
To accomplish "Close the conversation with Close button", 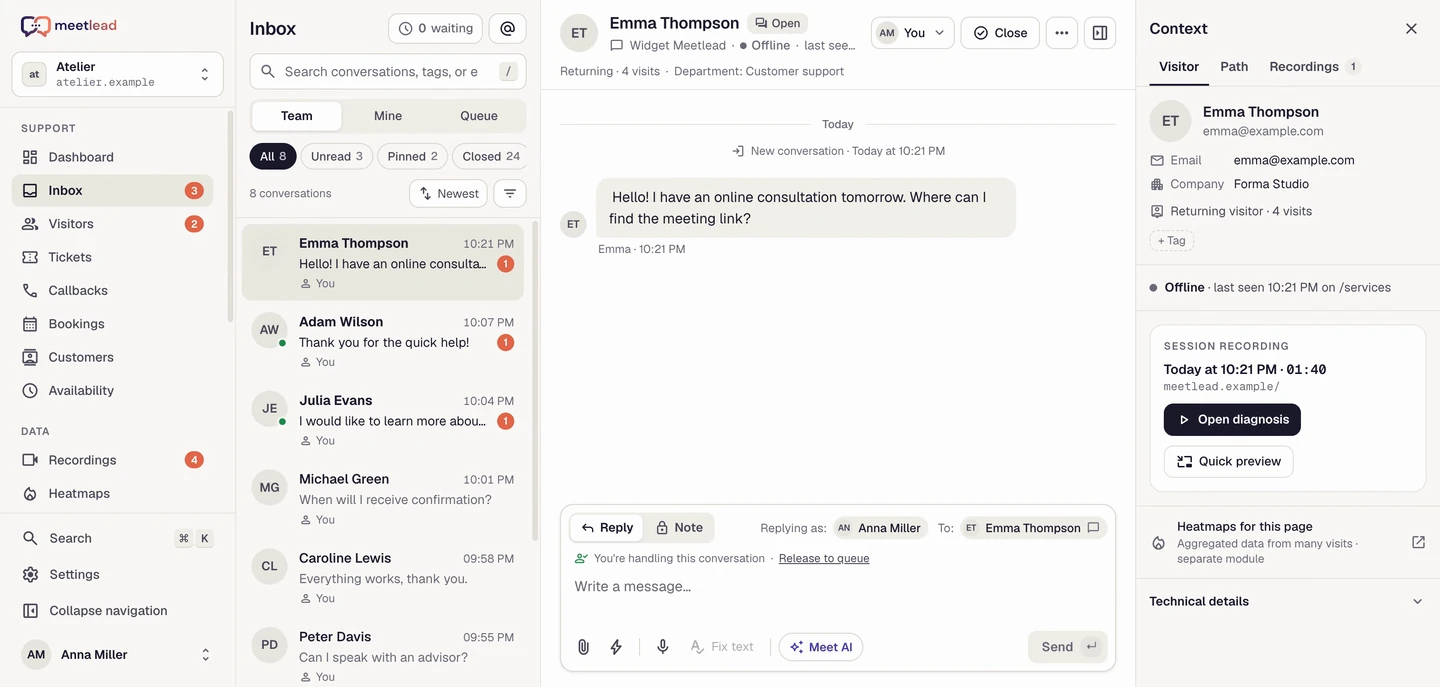I will point(1000,33).
